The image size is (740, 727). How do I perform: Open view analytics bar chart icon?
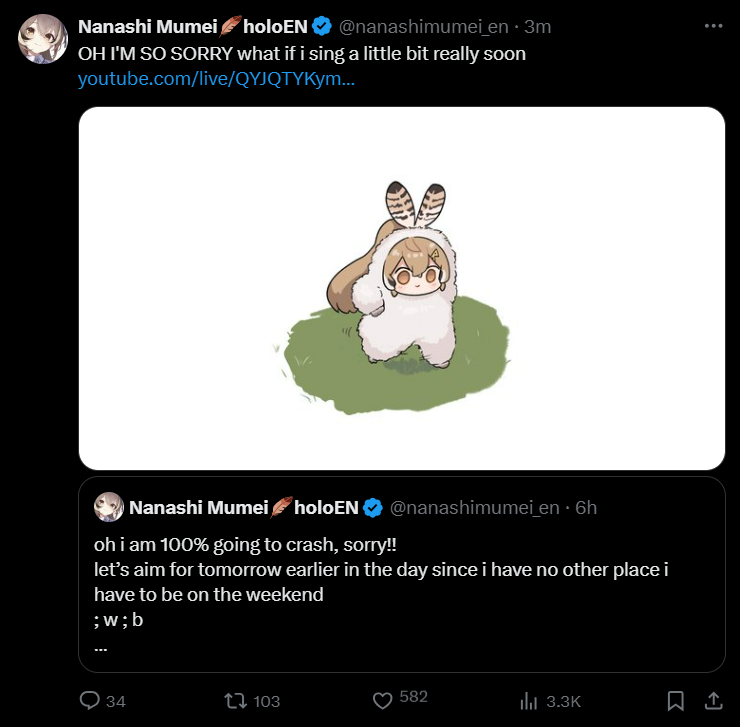pos(530,700)
